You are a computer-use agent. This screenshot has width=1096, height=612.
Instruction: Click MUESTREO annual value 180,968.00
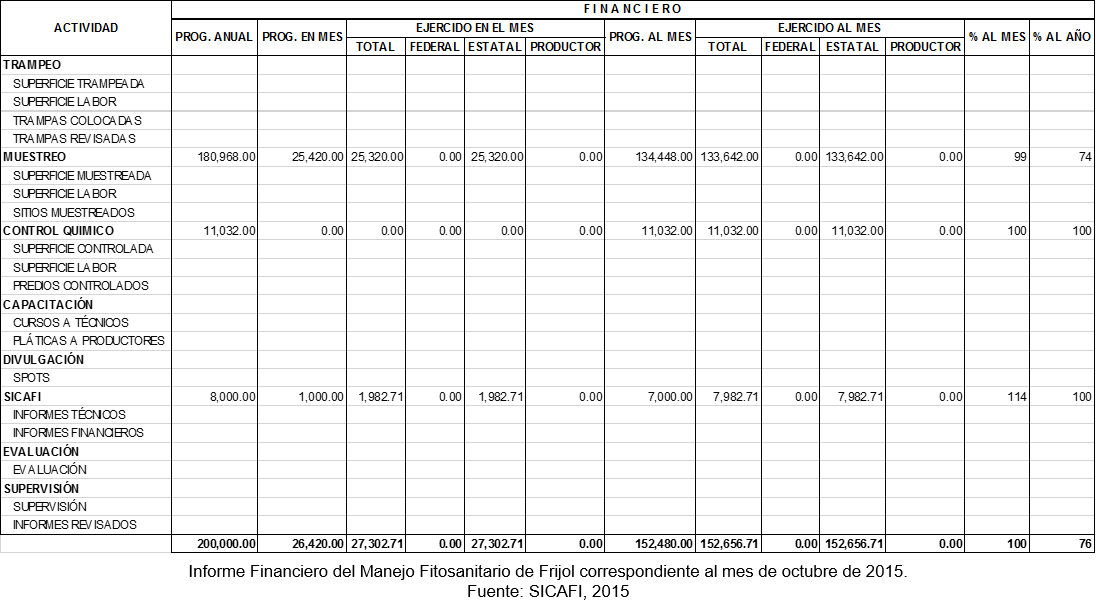[226, 157]
